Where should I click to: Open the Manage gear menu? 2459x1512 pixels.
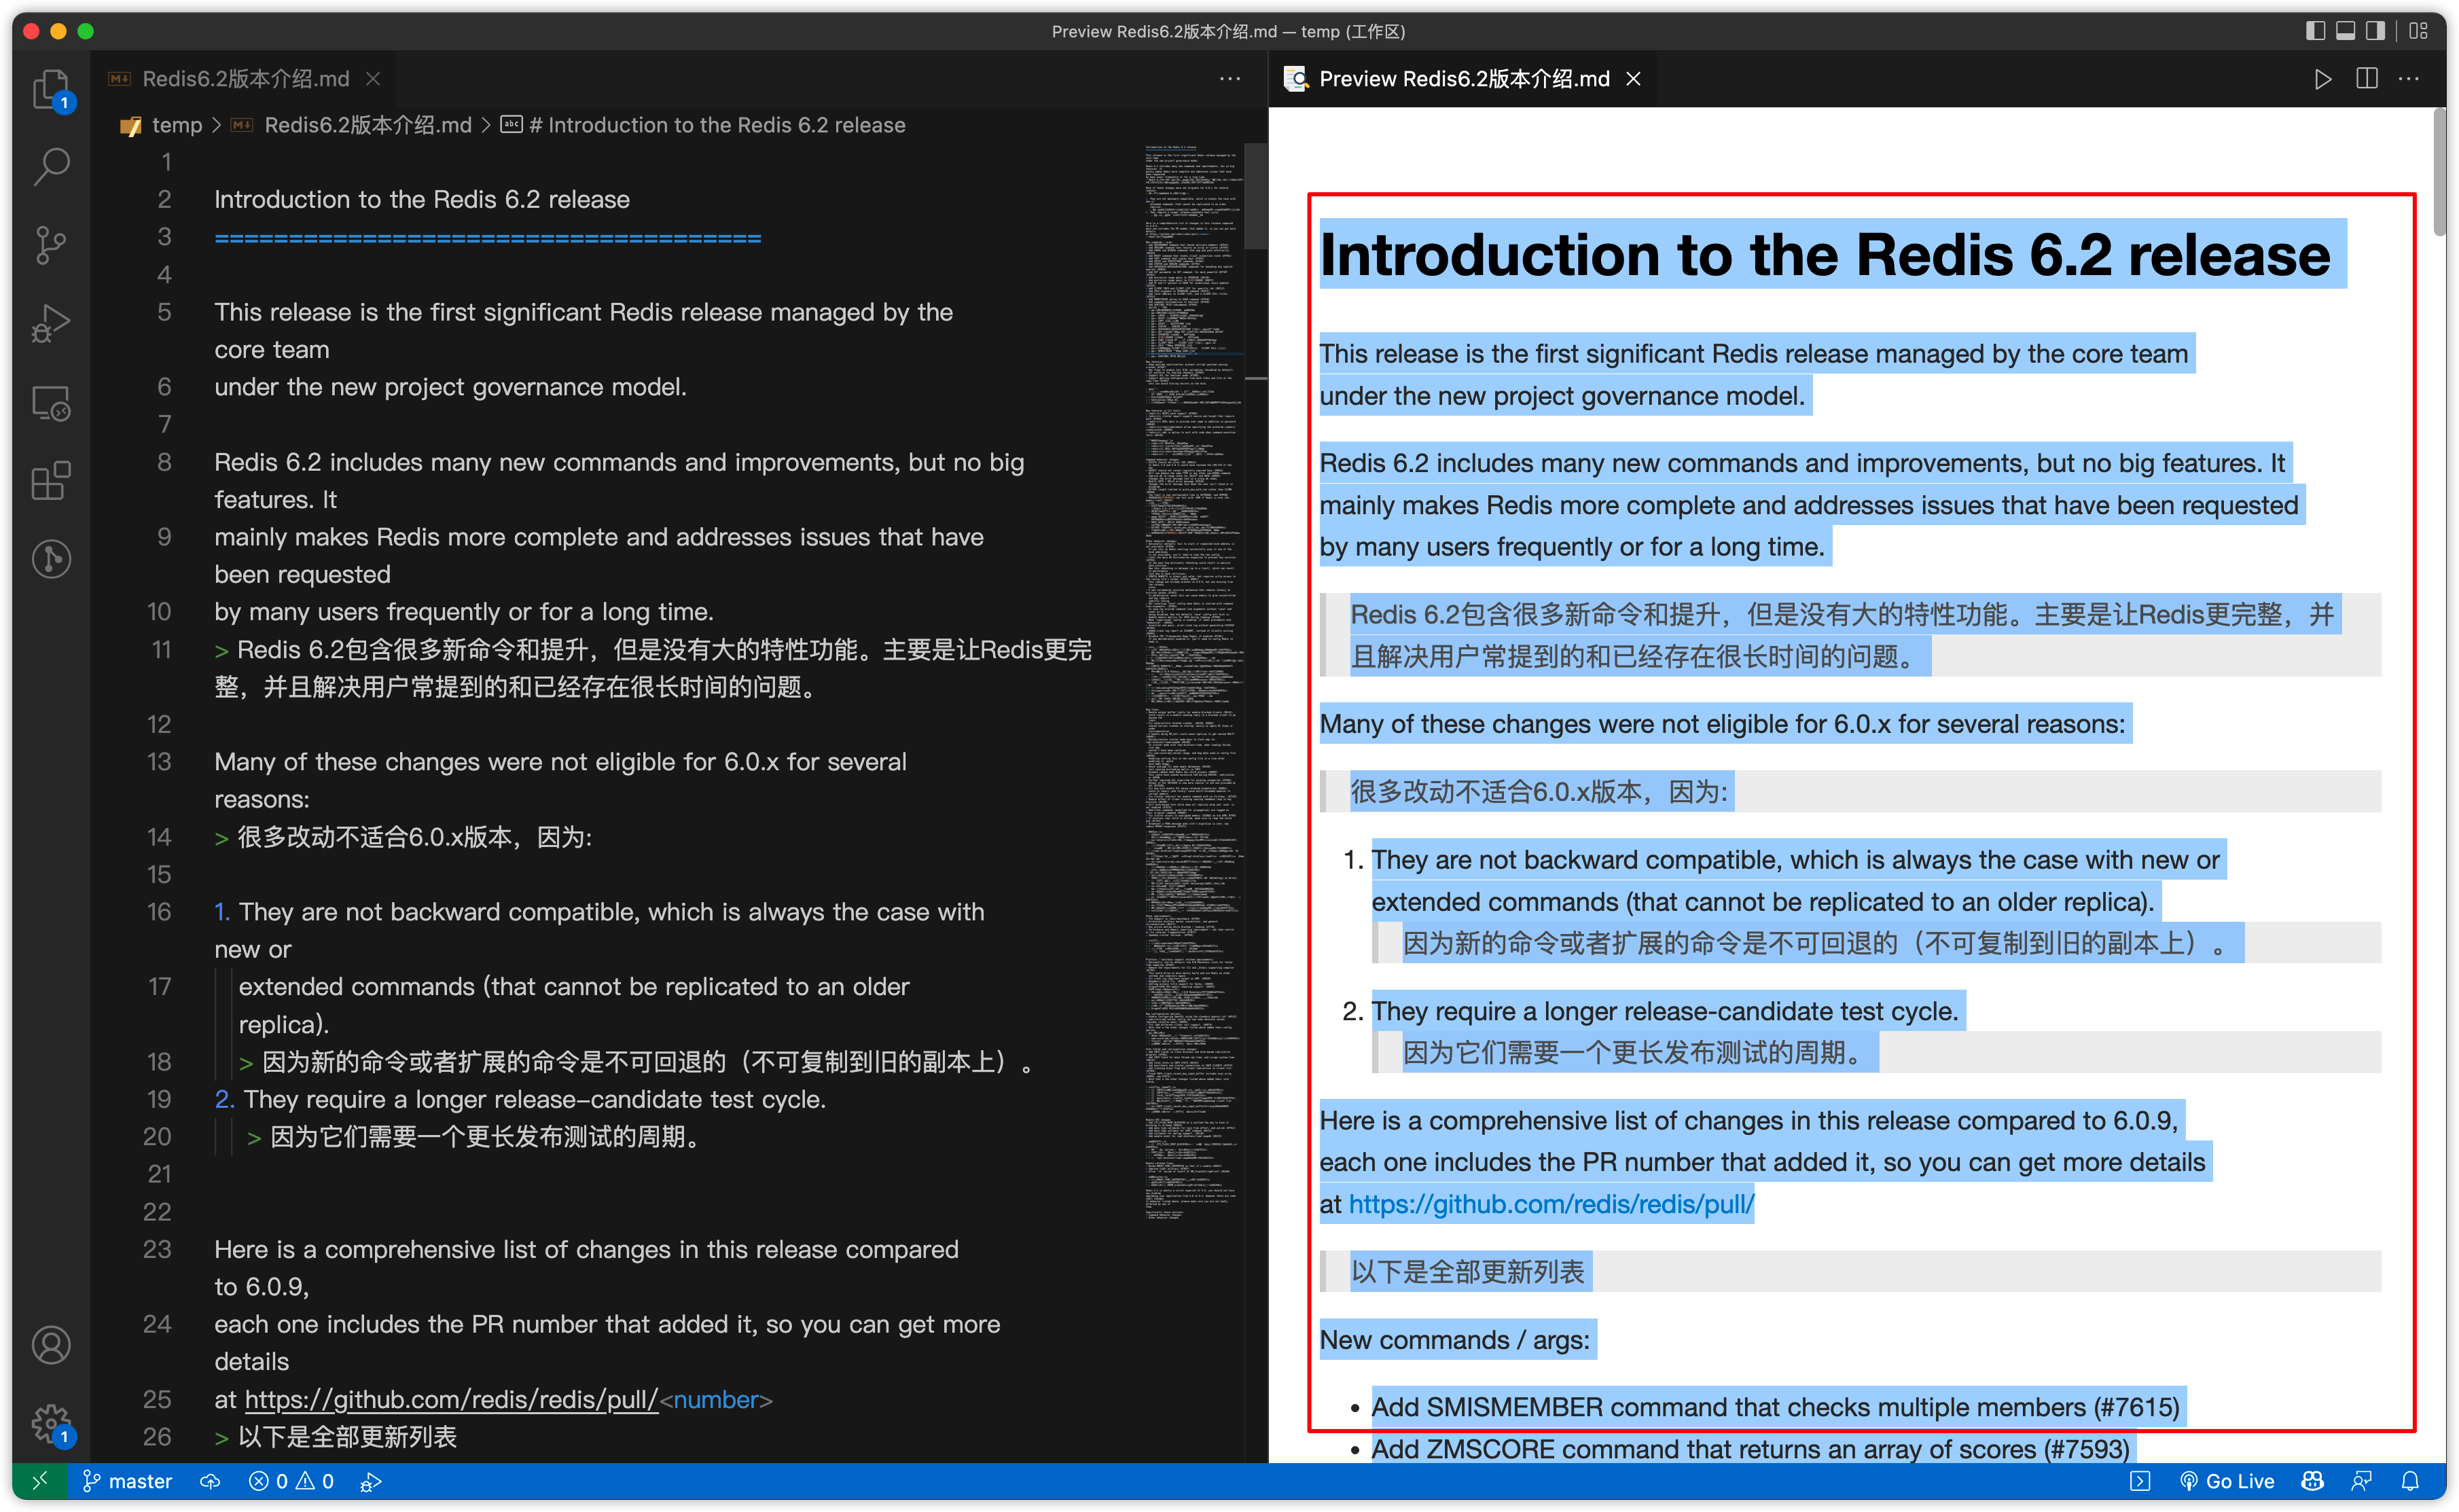[x=51, y=1423]
